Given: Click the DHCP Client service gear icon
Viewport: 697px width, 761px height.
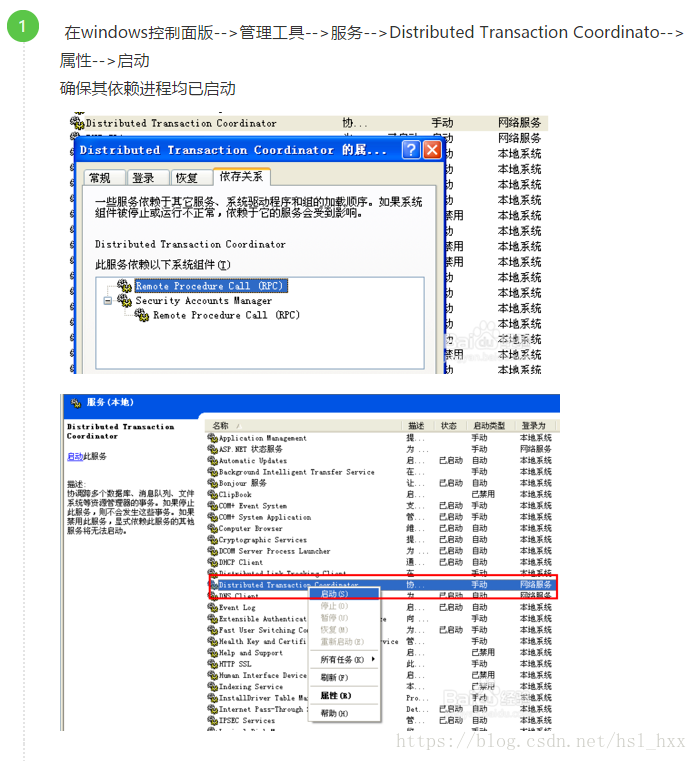Looking at the screenshot, I should point(213,562).
